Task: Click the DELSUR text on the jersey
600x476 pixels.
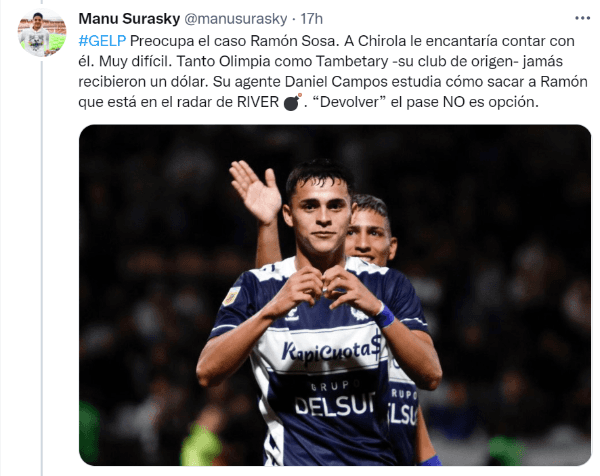Action: point(335,406)
